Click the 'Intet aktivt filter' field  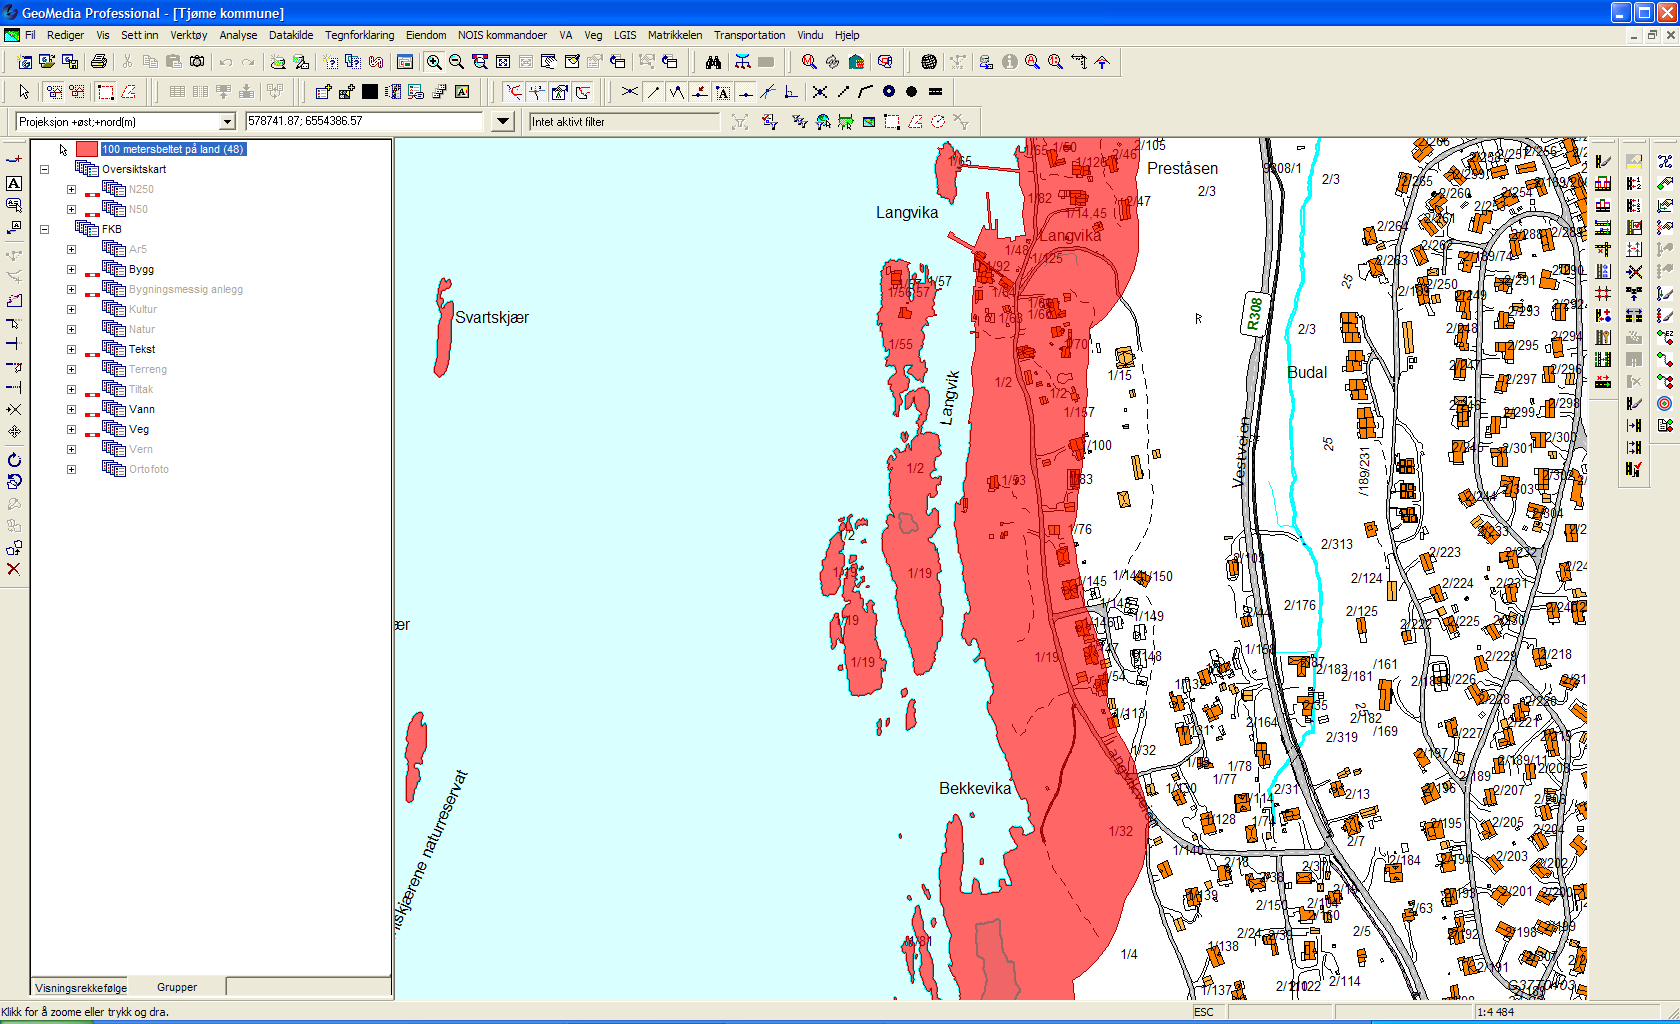[624, 122]
